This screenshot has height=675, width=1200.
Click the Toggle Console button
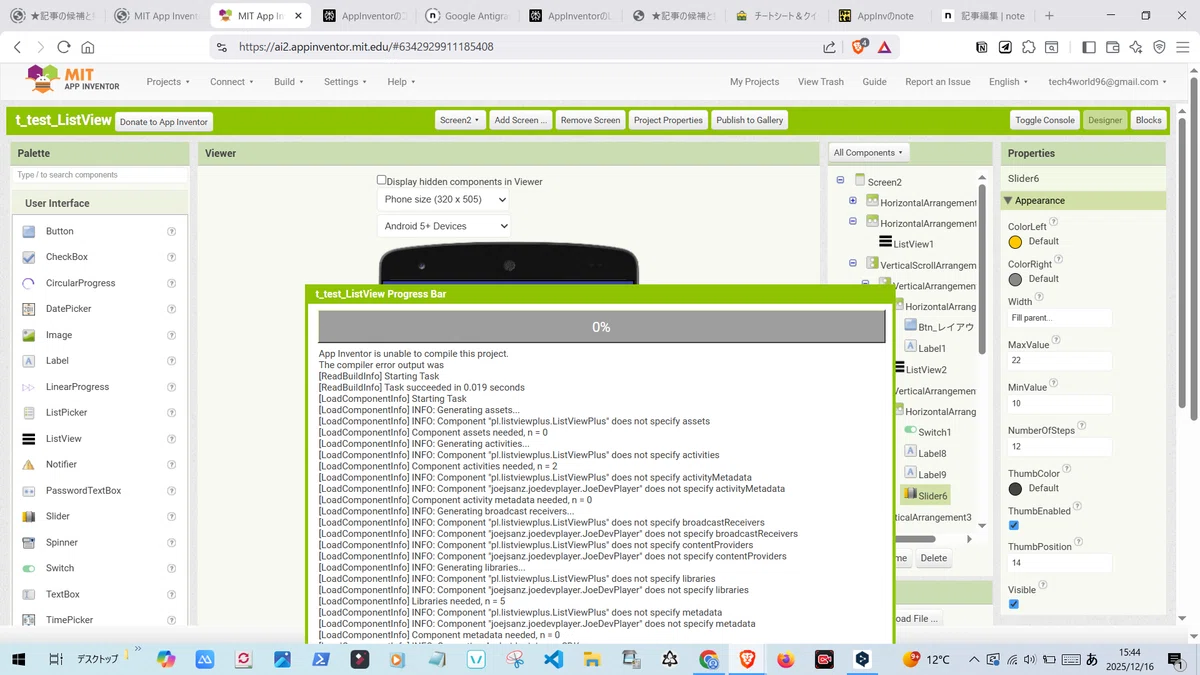[x=1045, y=120]
